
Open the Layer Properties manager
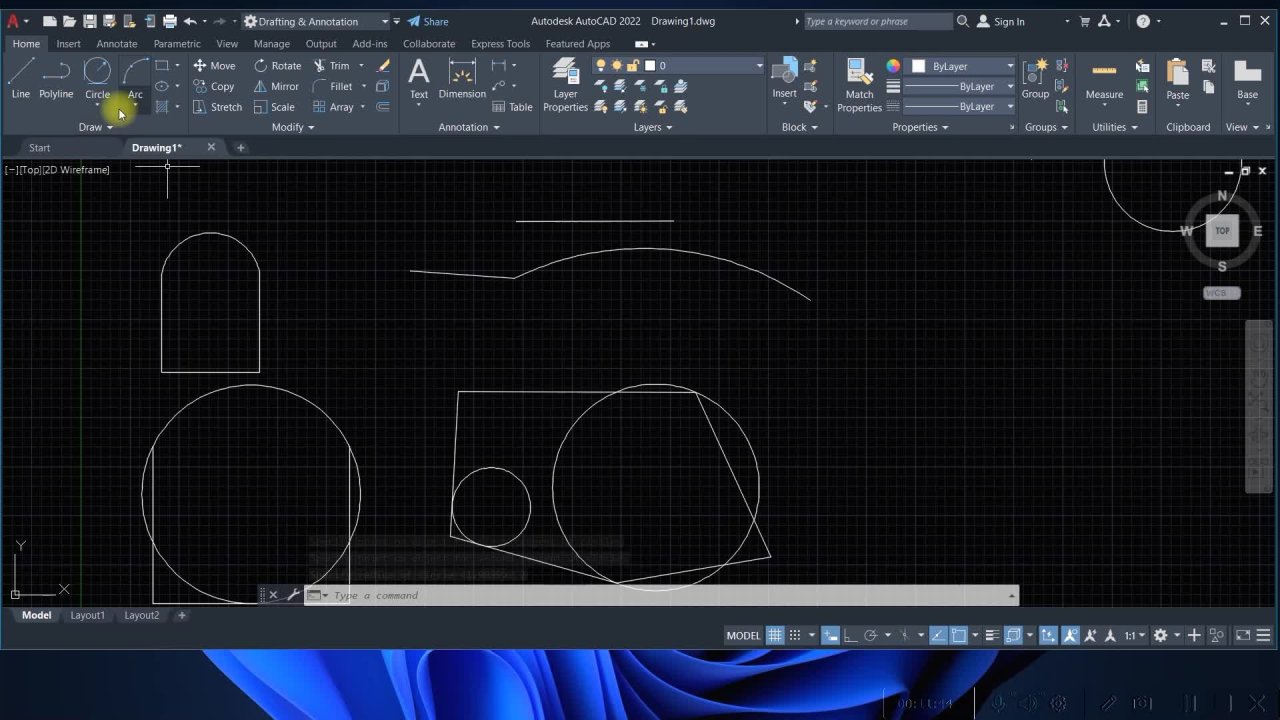(x=566, y=84)
